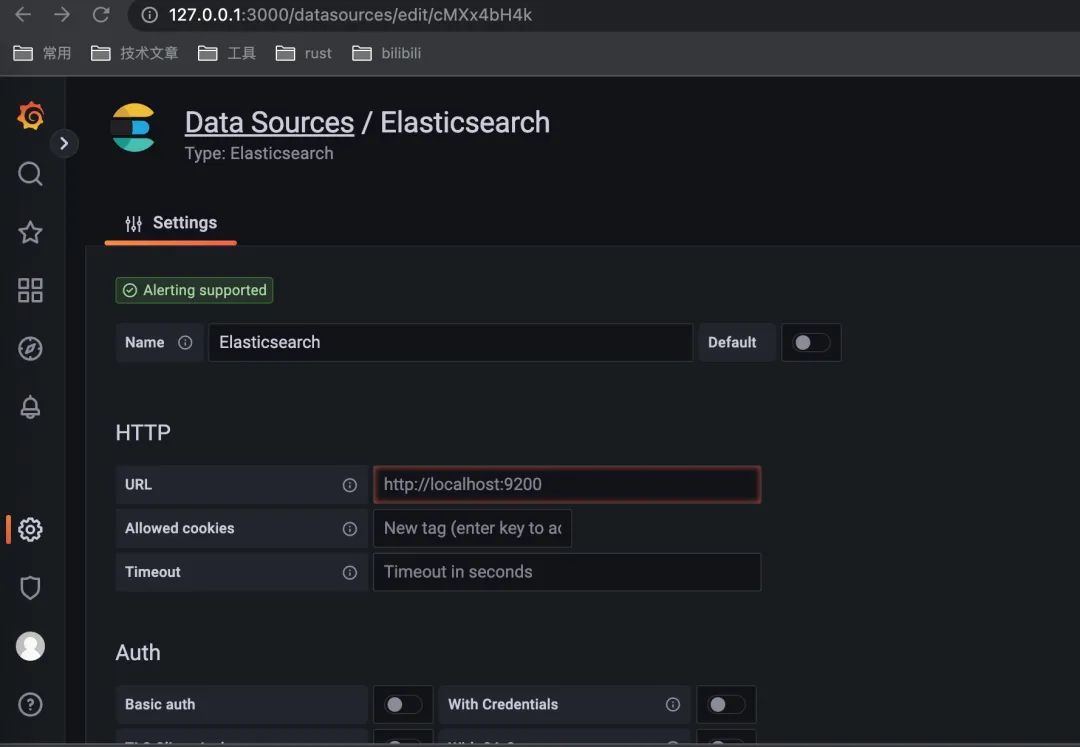Click the With Credentials info icon
The height and width of the screenshot is (747, 1080).
[673, 704]
